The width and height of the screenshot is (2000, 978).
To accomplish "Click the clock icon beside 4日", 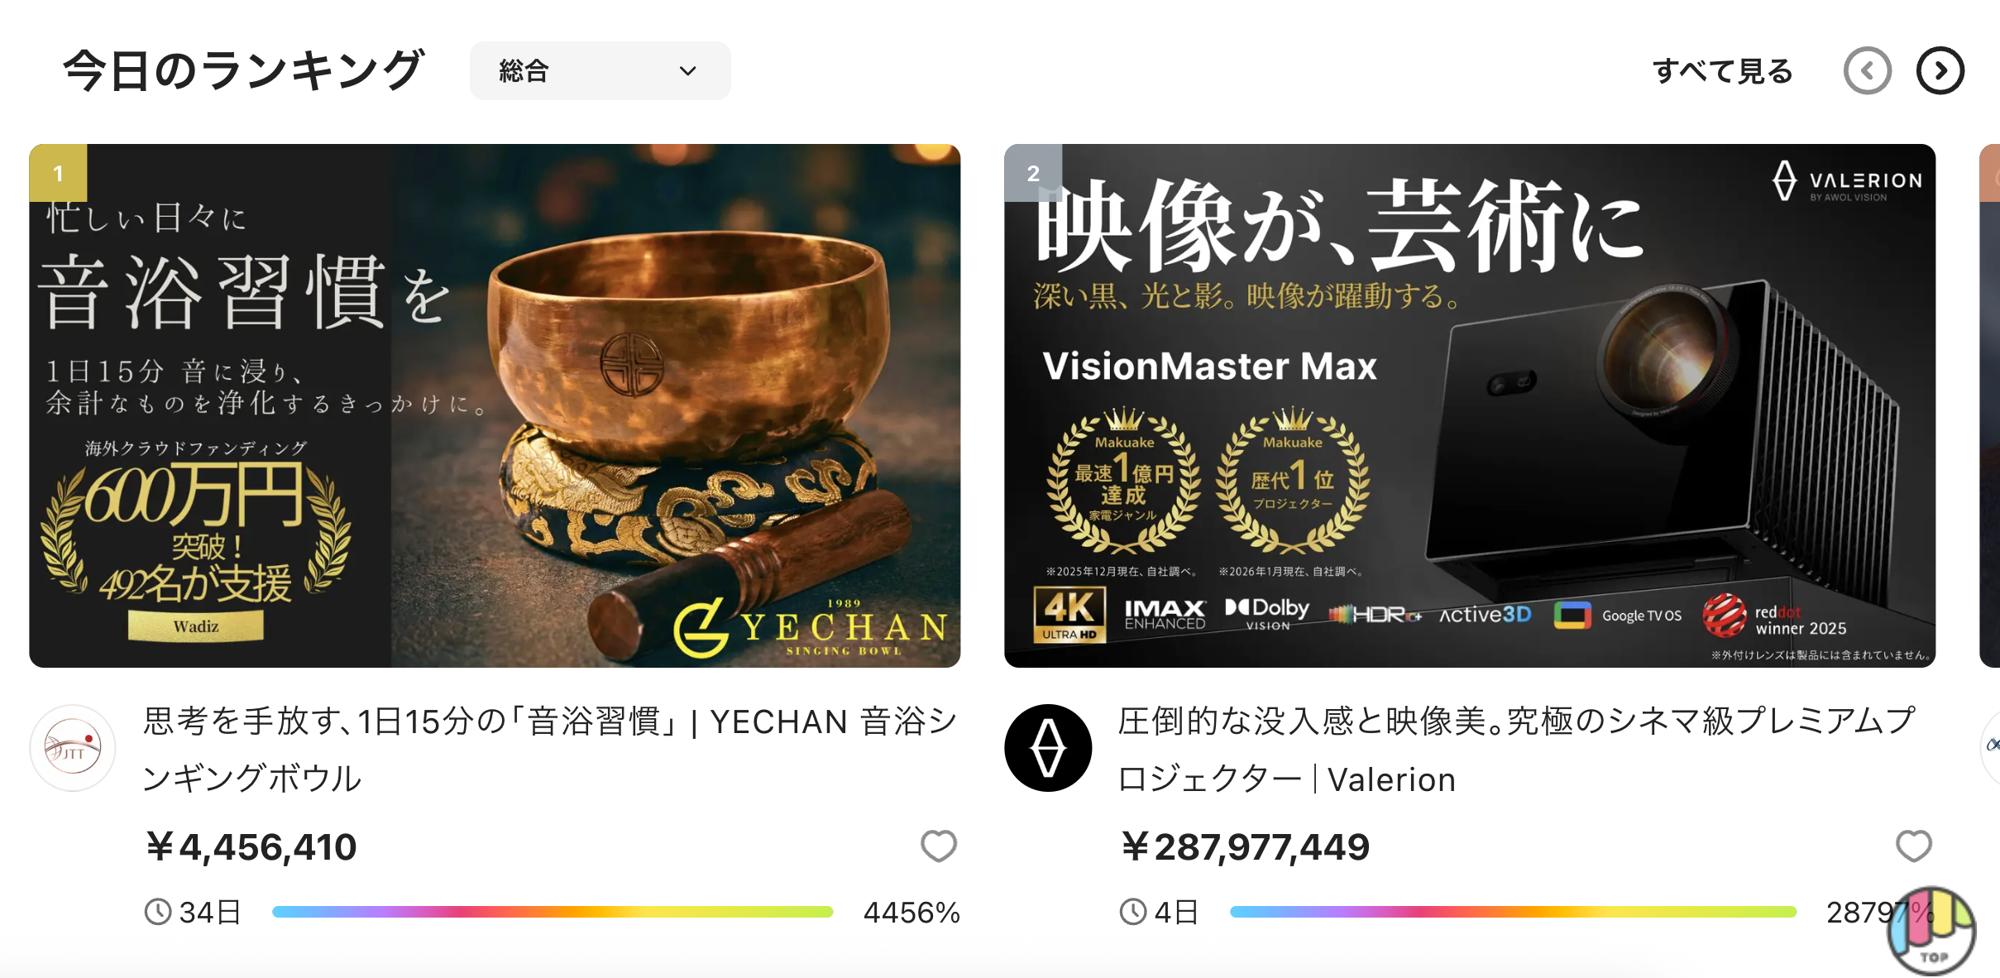I will (1133, 912).
